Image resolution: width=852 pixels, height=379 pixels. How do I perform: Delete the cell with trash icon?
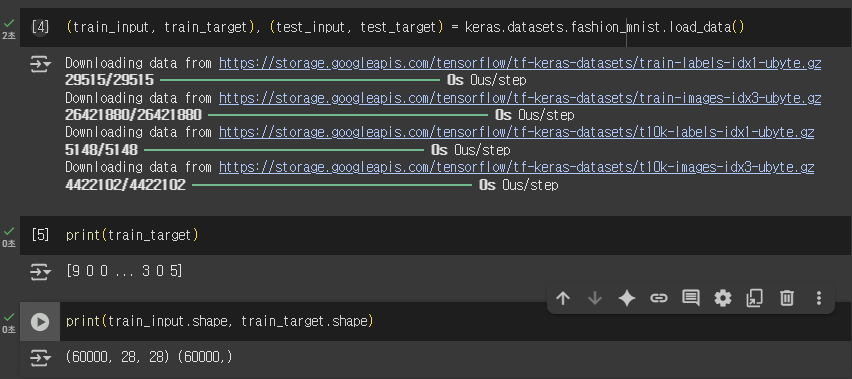(x=786, y=298)
